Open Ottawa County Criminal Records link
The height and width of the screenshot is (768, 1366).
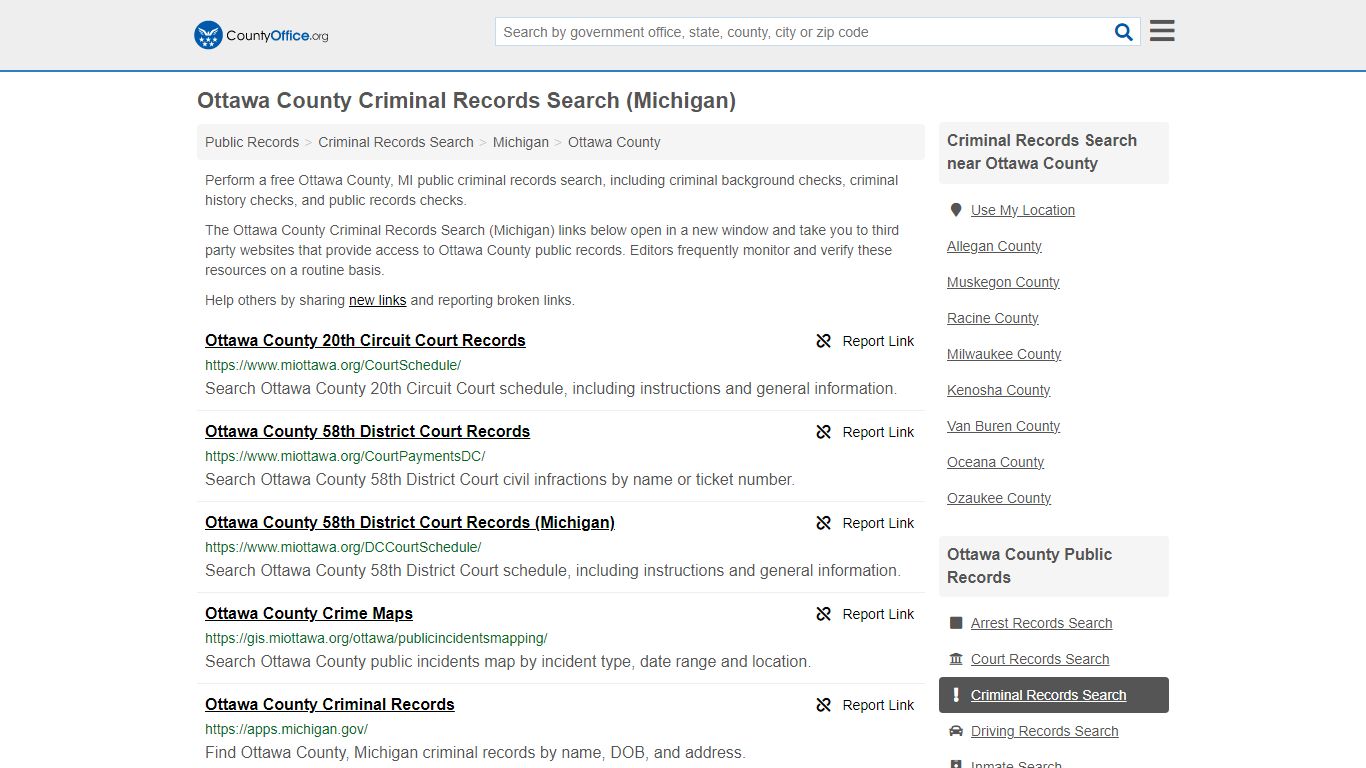point(330,704)
